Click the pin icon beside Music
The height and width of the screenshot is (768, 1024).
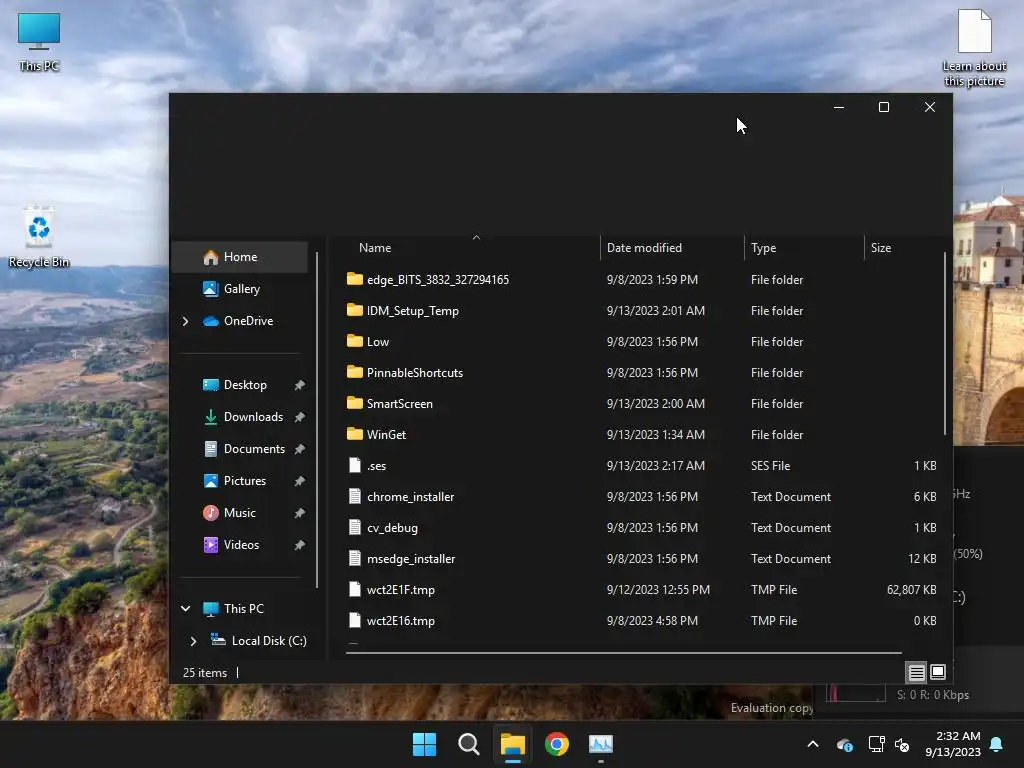coord(299,513)
